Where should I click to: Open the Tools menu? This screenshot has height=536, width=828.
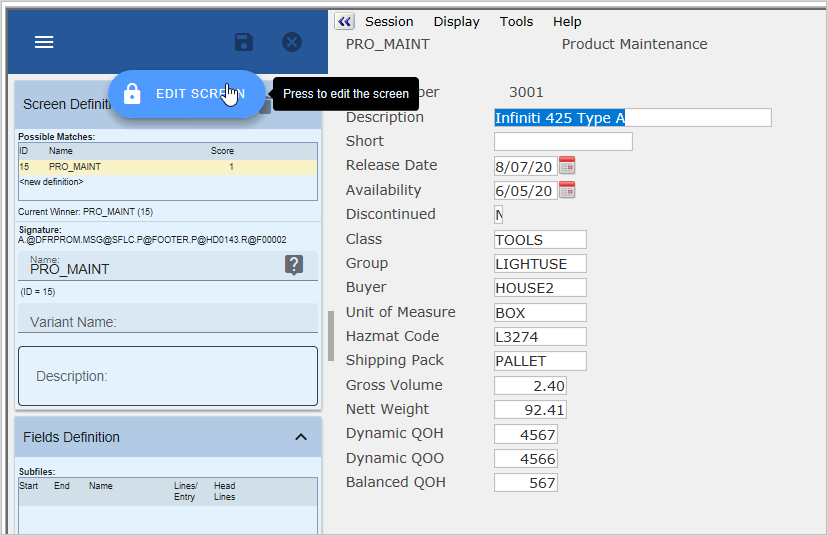(516, 21)
